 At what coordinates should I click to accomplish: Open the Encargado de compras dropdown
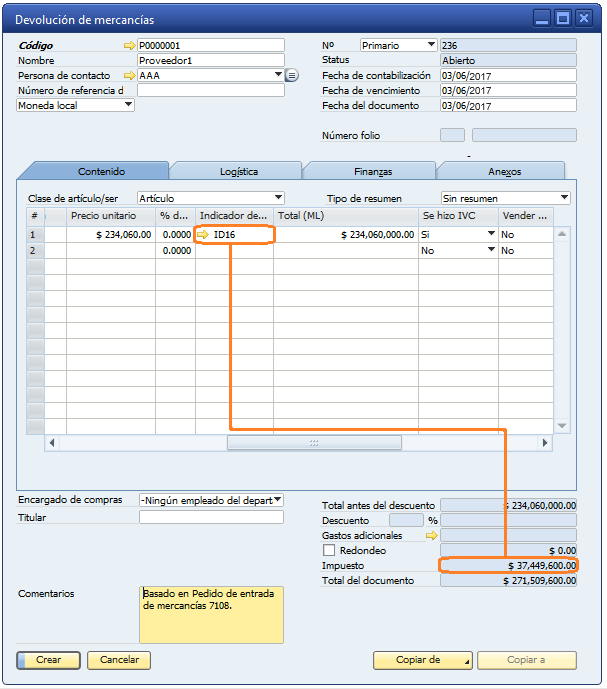[x=277, y=500]
